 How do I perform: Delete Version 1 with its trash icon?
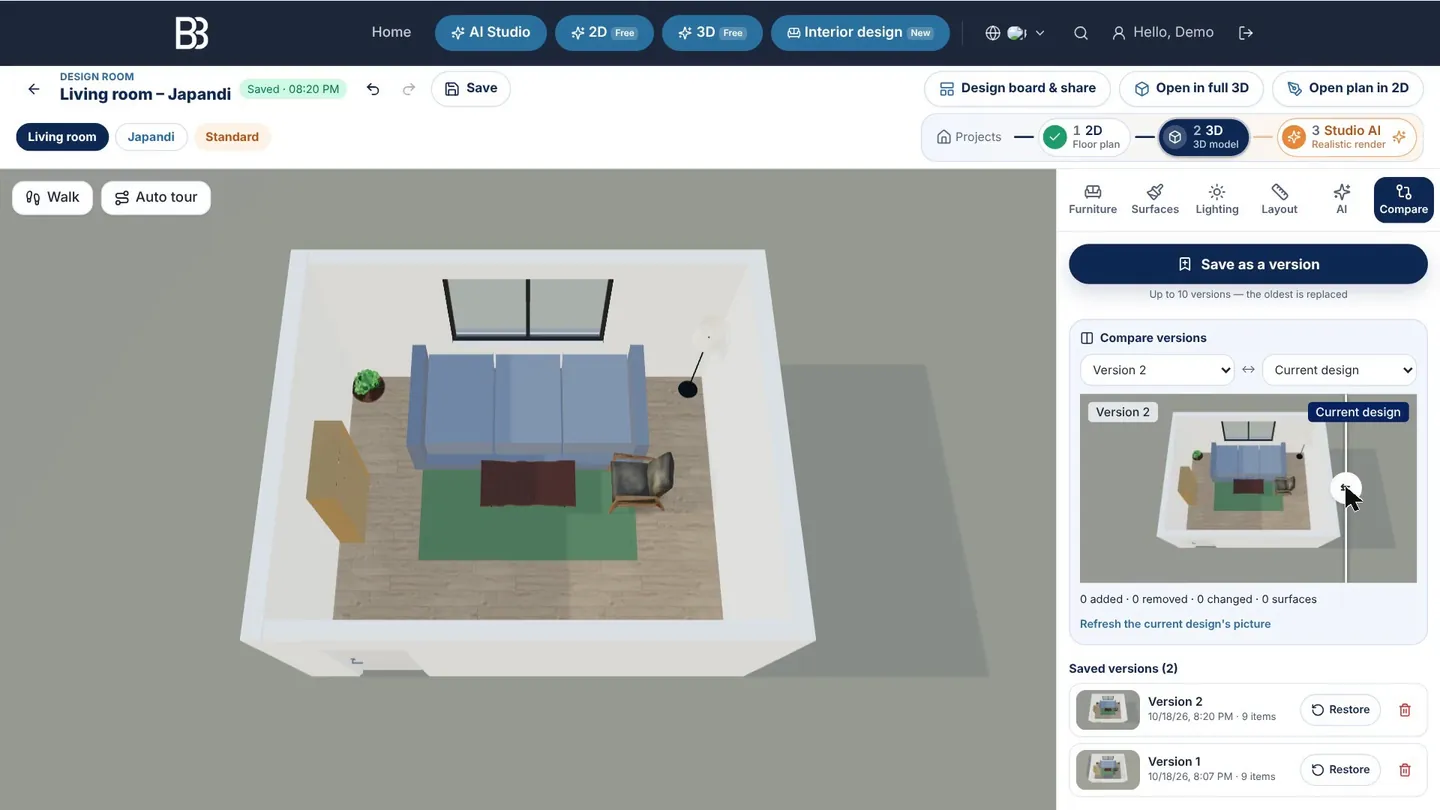(x=1405, y=770)
